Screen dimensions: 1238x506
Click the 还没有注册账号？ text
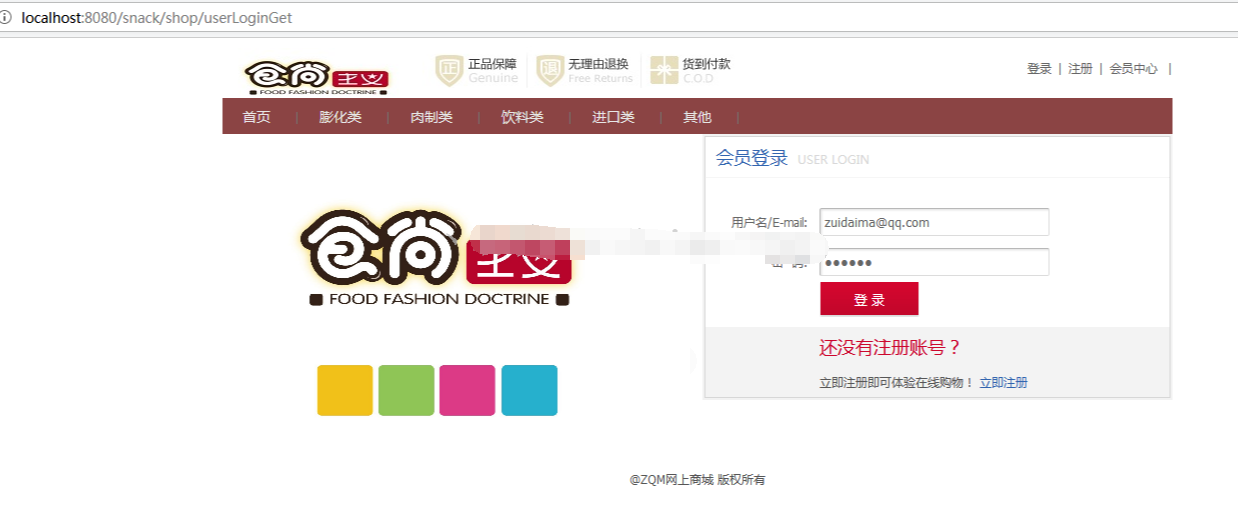pos(891,348)
